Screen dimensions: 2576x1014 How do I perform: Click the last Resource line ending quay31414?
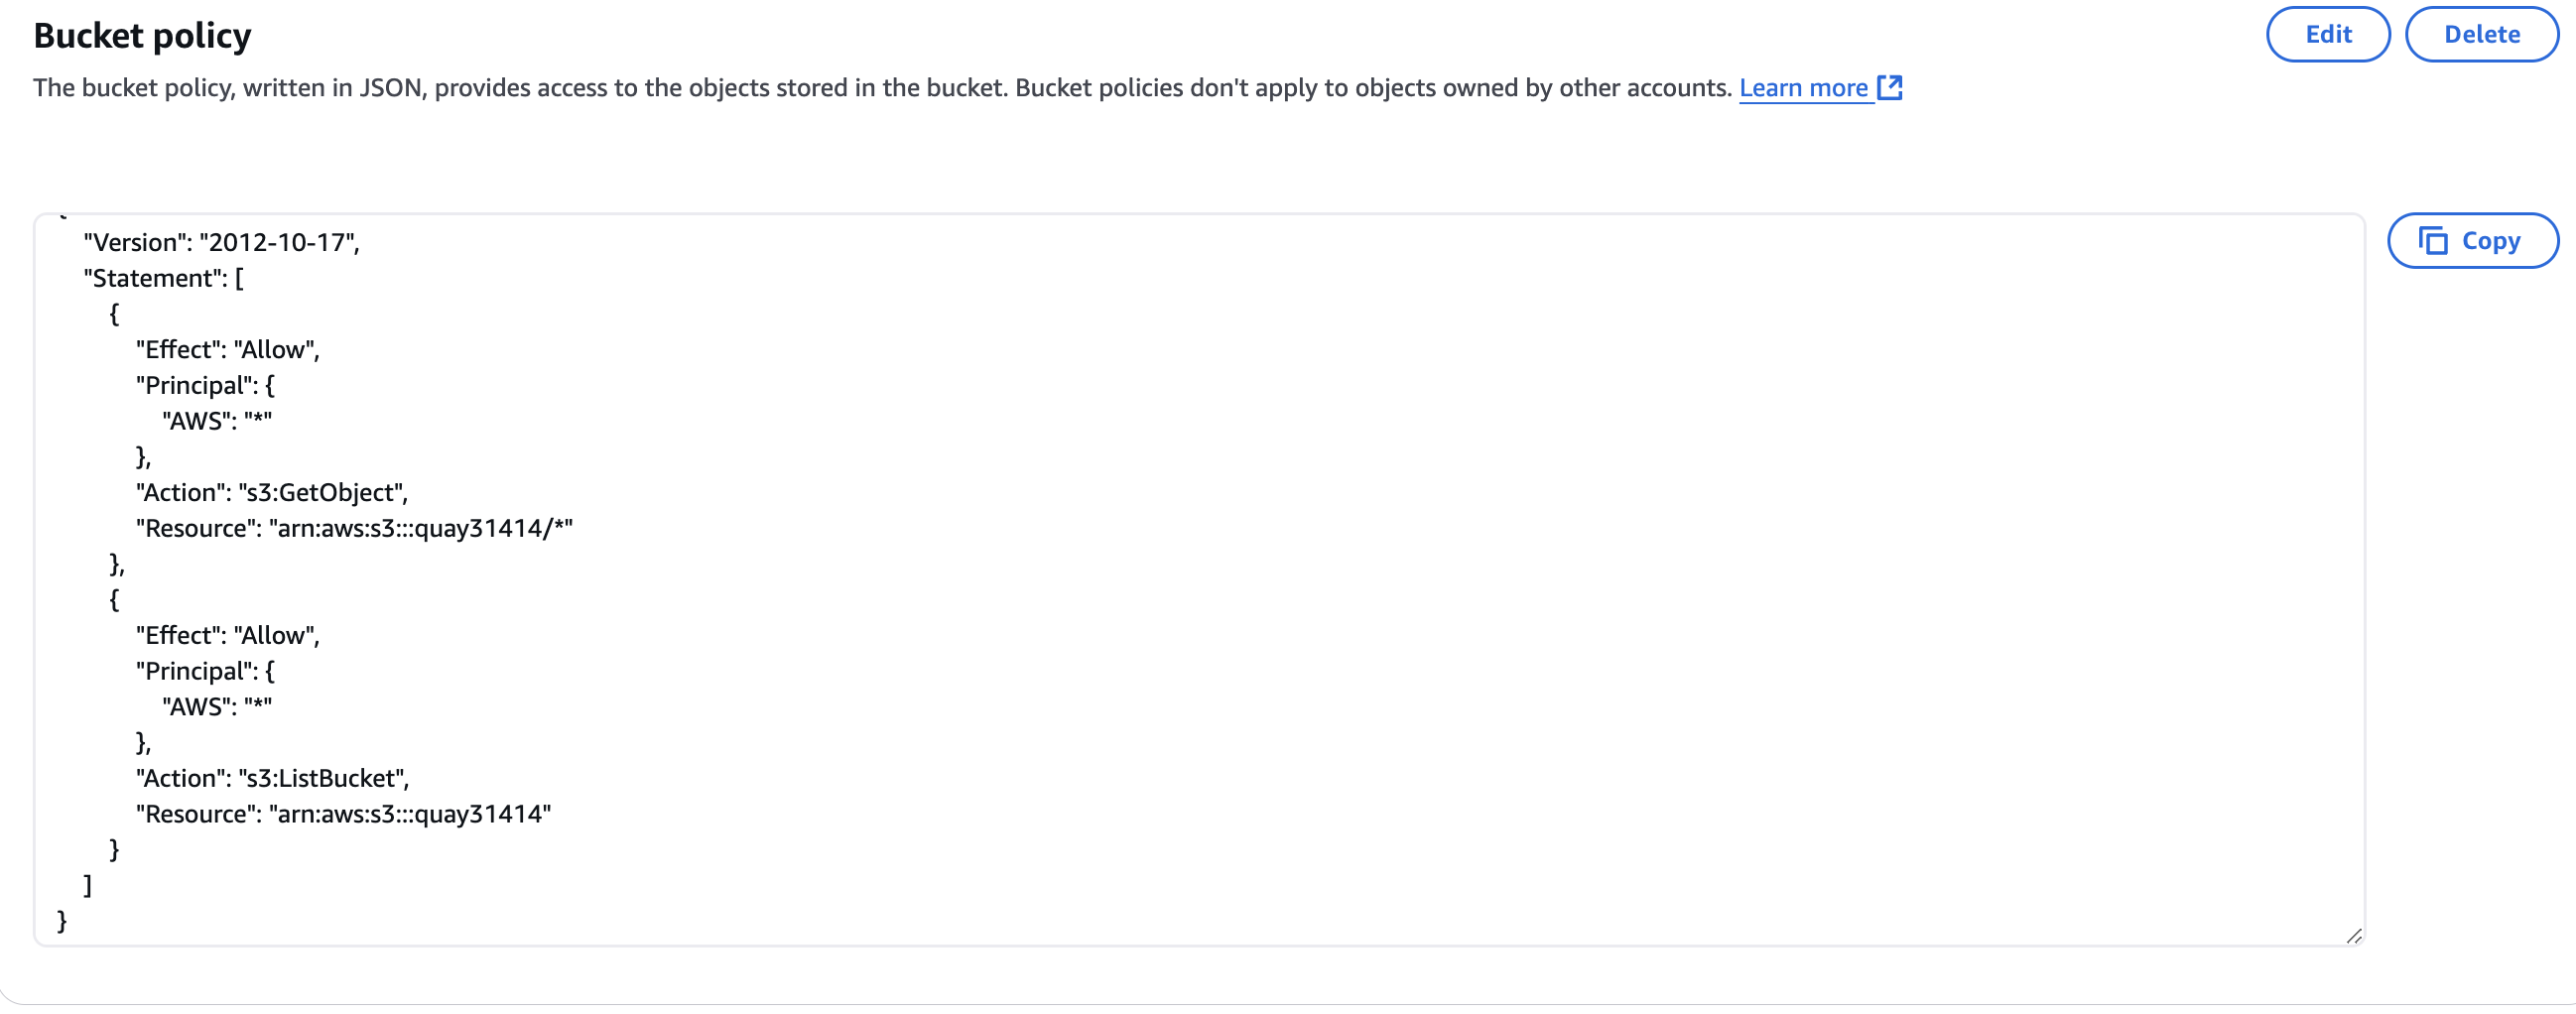coord(343,814)
